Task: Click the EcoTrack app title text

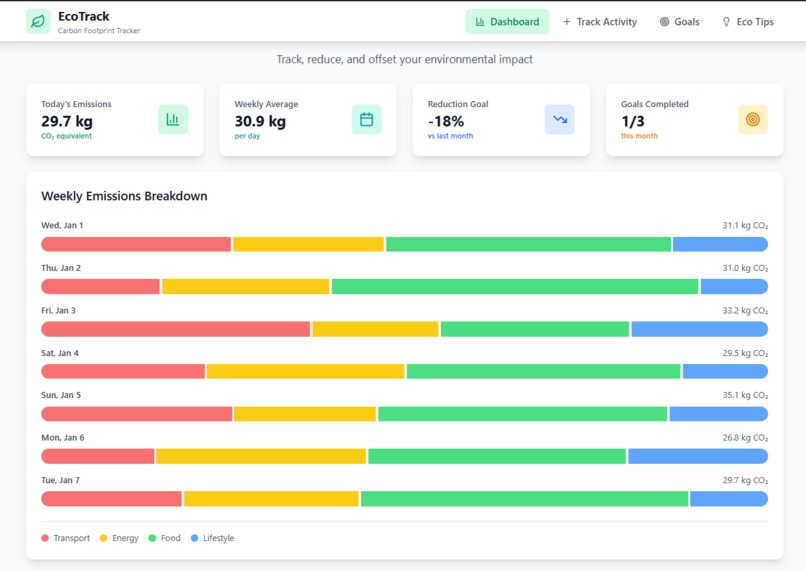Action: (84, 16)
